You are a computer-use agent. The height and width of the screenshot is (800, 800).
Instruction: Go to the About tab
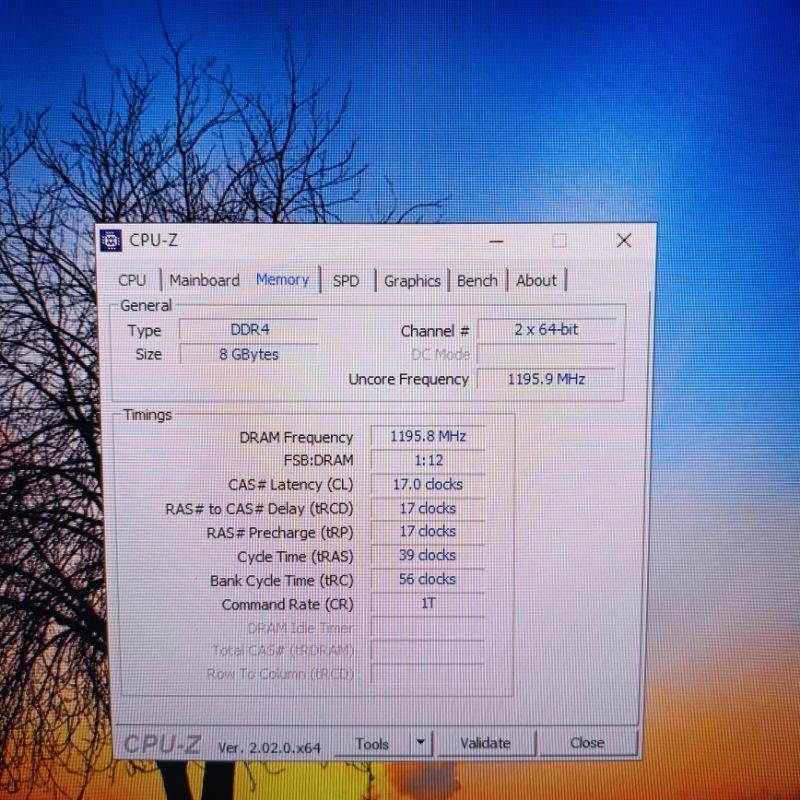[536, 281]
